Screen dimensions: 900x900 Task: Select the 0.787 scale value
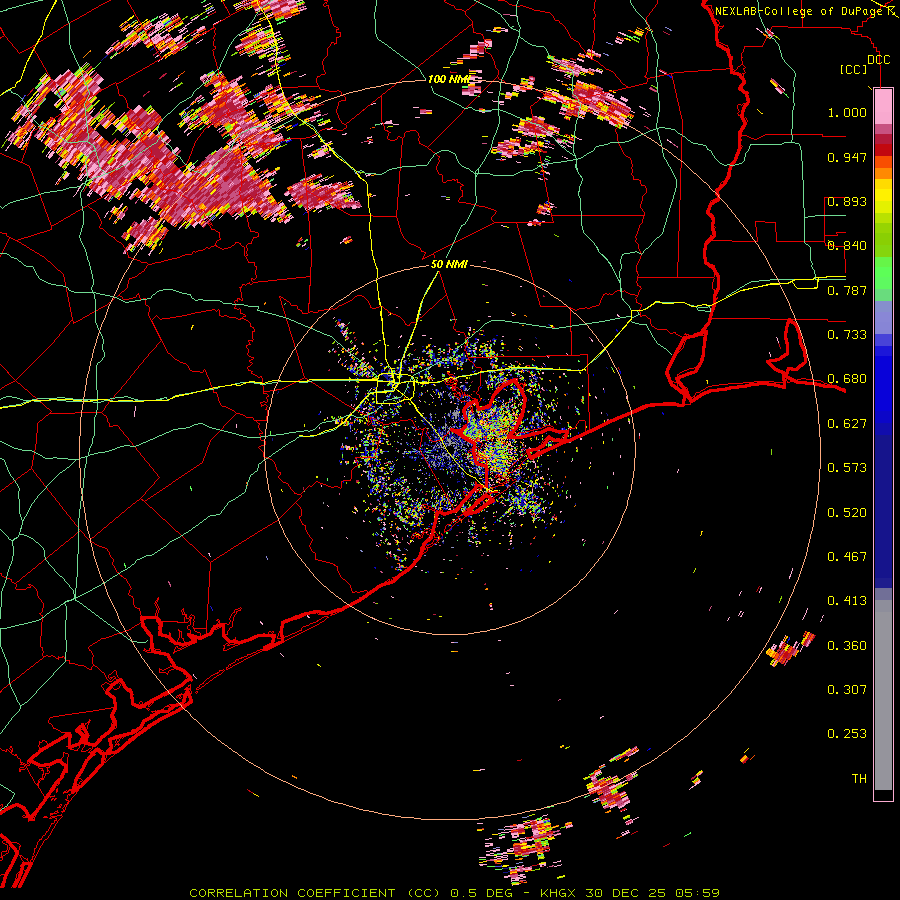tap(847, 290)
